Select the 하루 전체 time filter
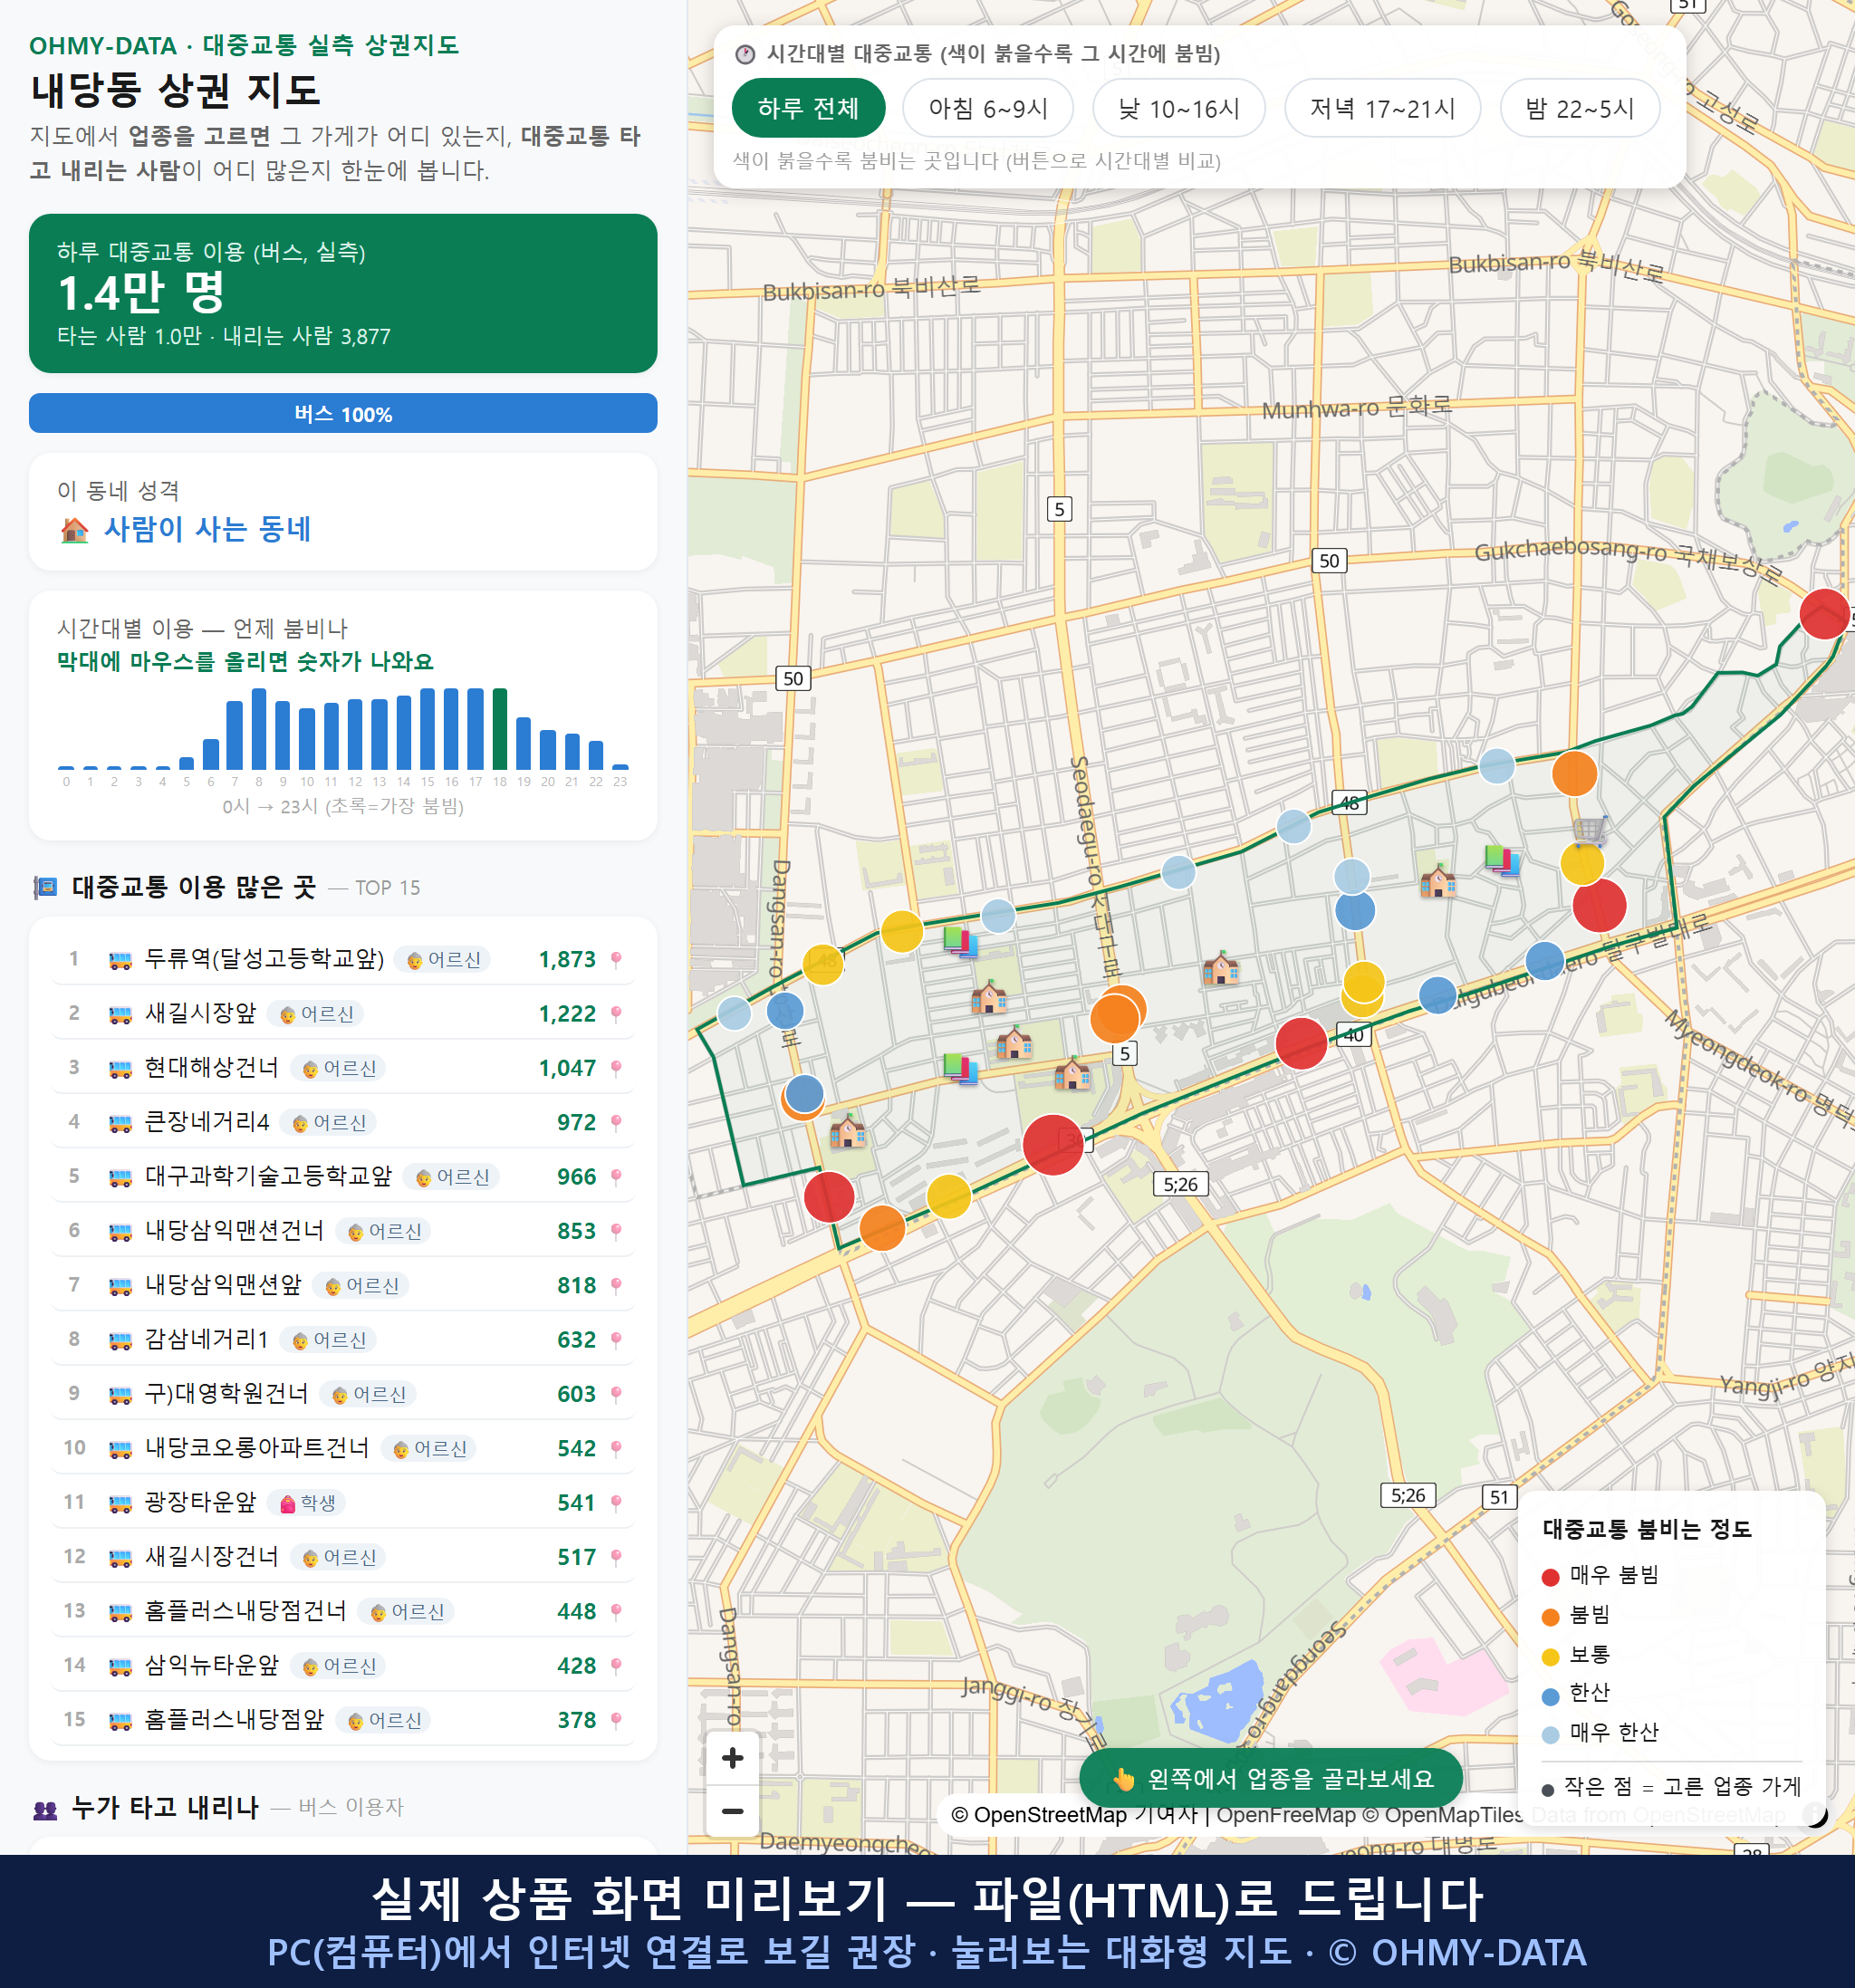 click(x=808, y=108)
